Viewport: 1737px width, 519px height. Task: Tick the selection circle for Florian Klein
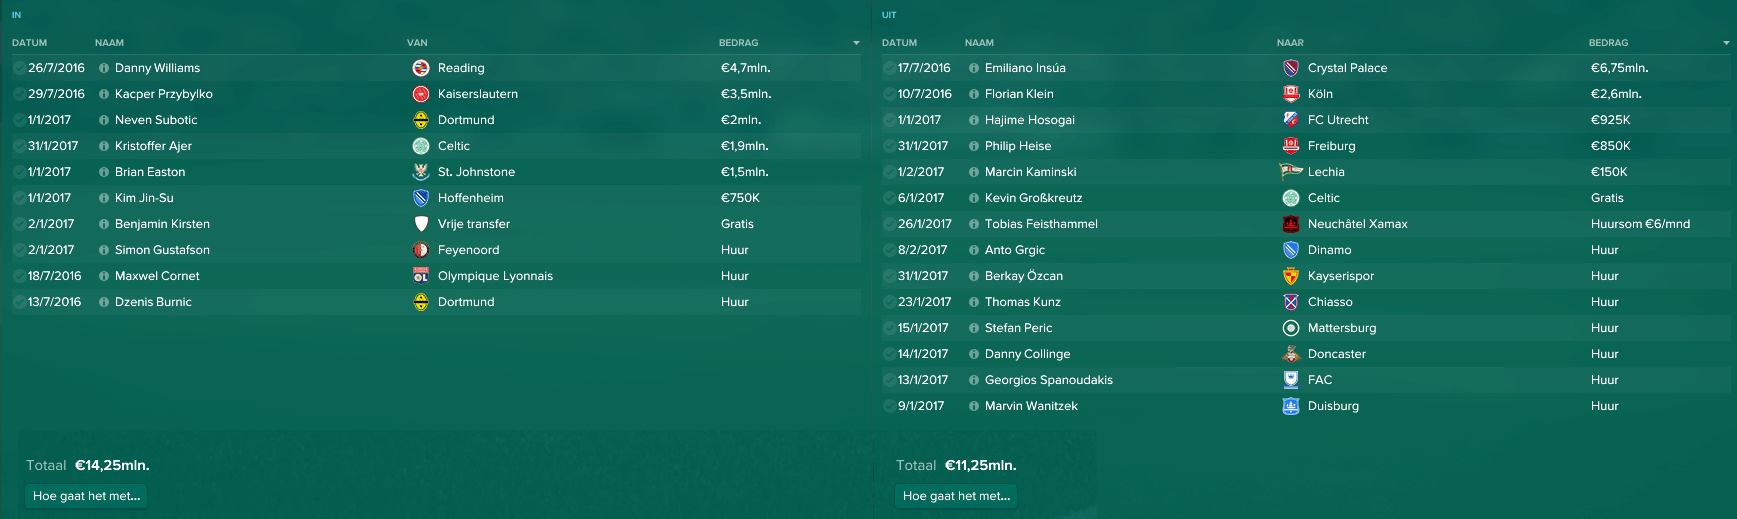pos(889,94)
